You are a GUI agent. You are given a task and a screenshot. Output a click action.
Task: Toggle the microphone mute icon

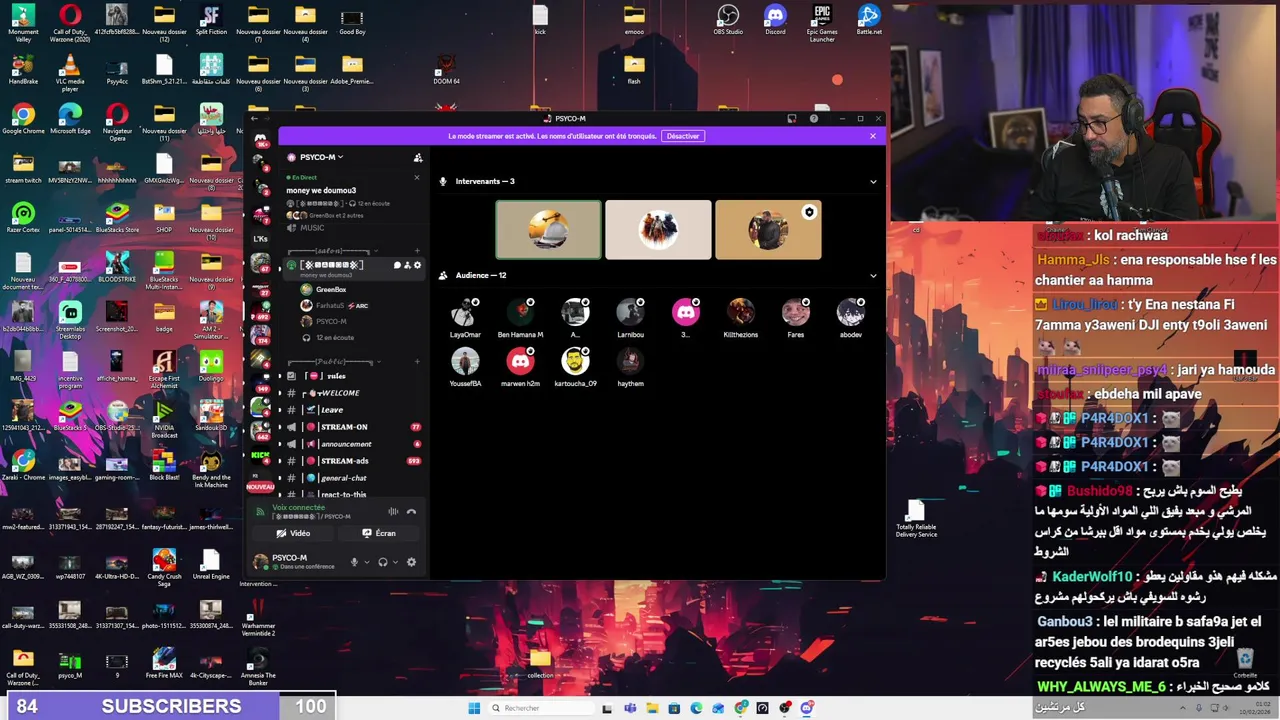[354, 562]
